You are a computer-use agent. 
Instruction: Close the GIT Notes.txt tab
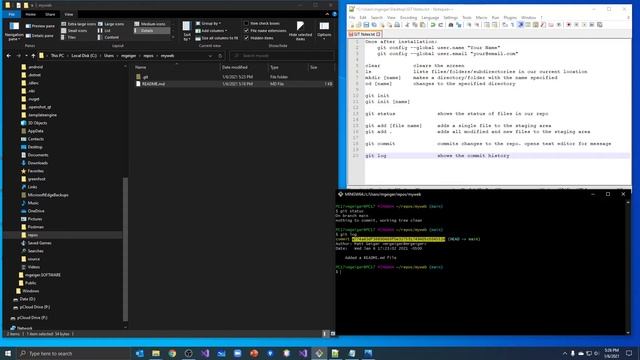coord(379,34)
